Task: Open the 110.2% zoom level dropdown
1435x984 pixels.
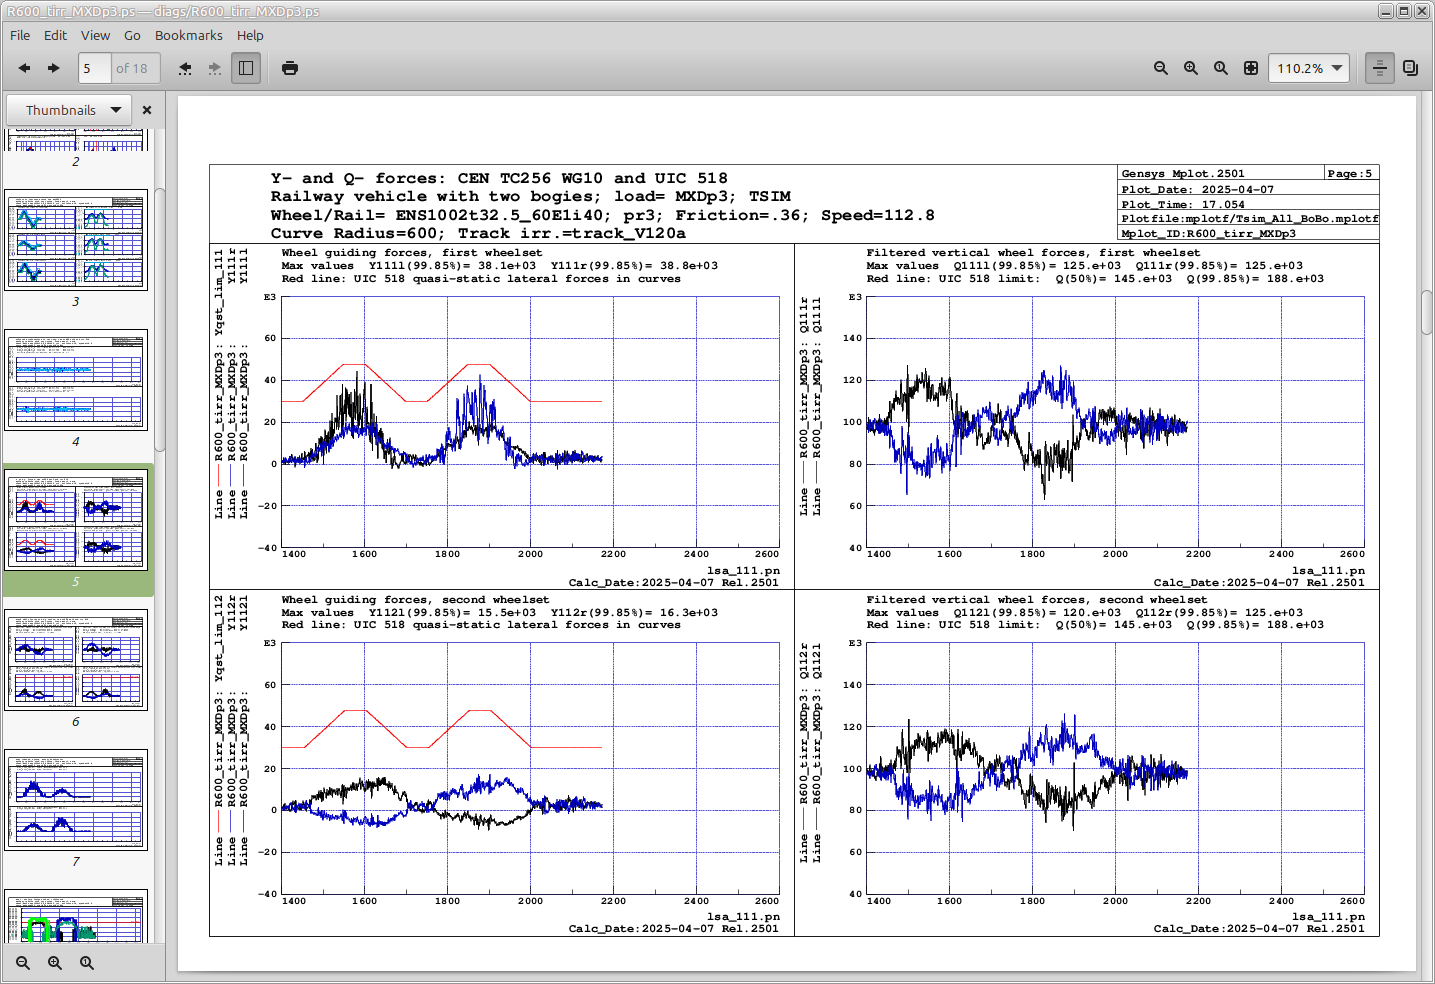Action: pos(1309,68)
